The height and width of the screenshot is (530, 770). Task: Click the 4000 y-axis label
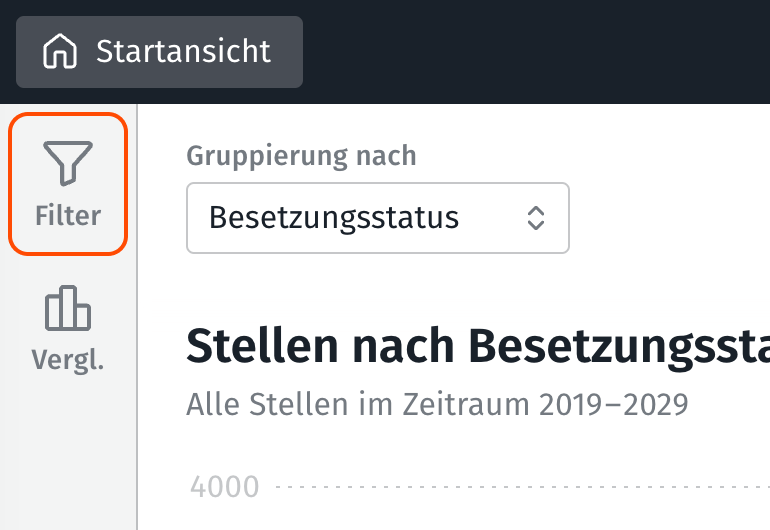(x=224, y=487)
